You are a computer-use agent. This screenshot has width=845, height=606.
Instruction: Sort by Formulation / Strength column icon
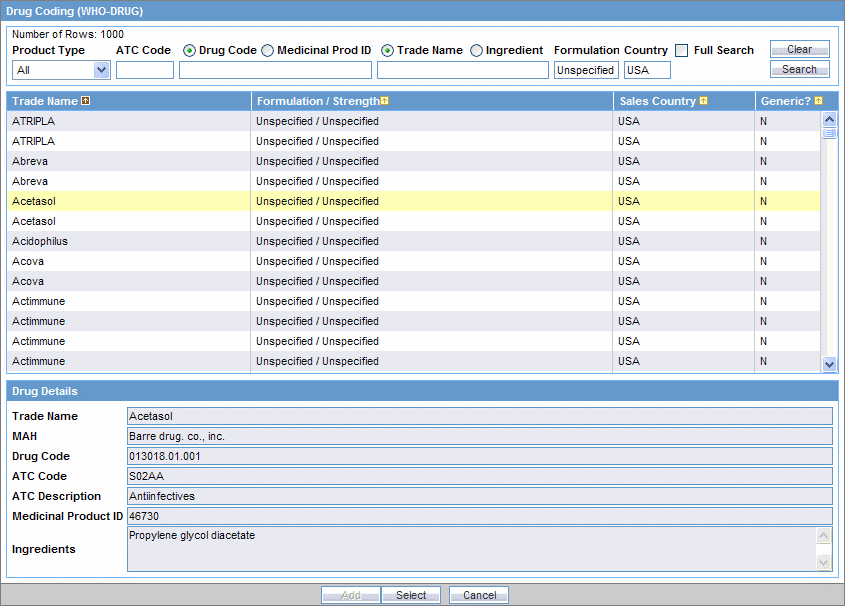pos(384,101)
